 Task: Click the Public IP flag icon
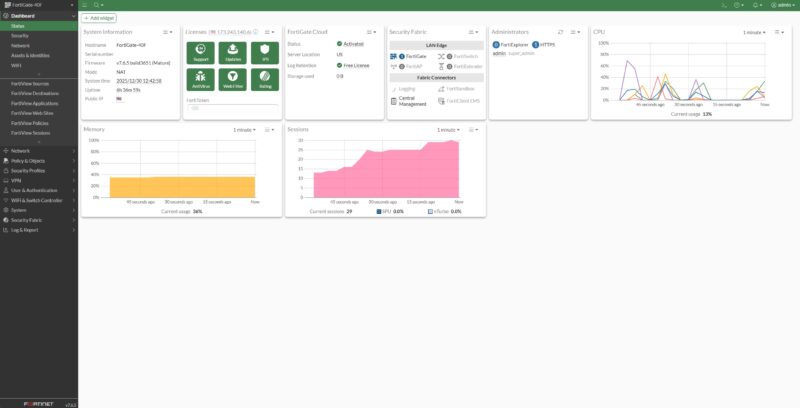(119, 99)
